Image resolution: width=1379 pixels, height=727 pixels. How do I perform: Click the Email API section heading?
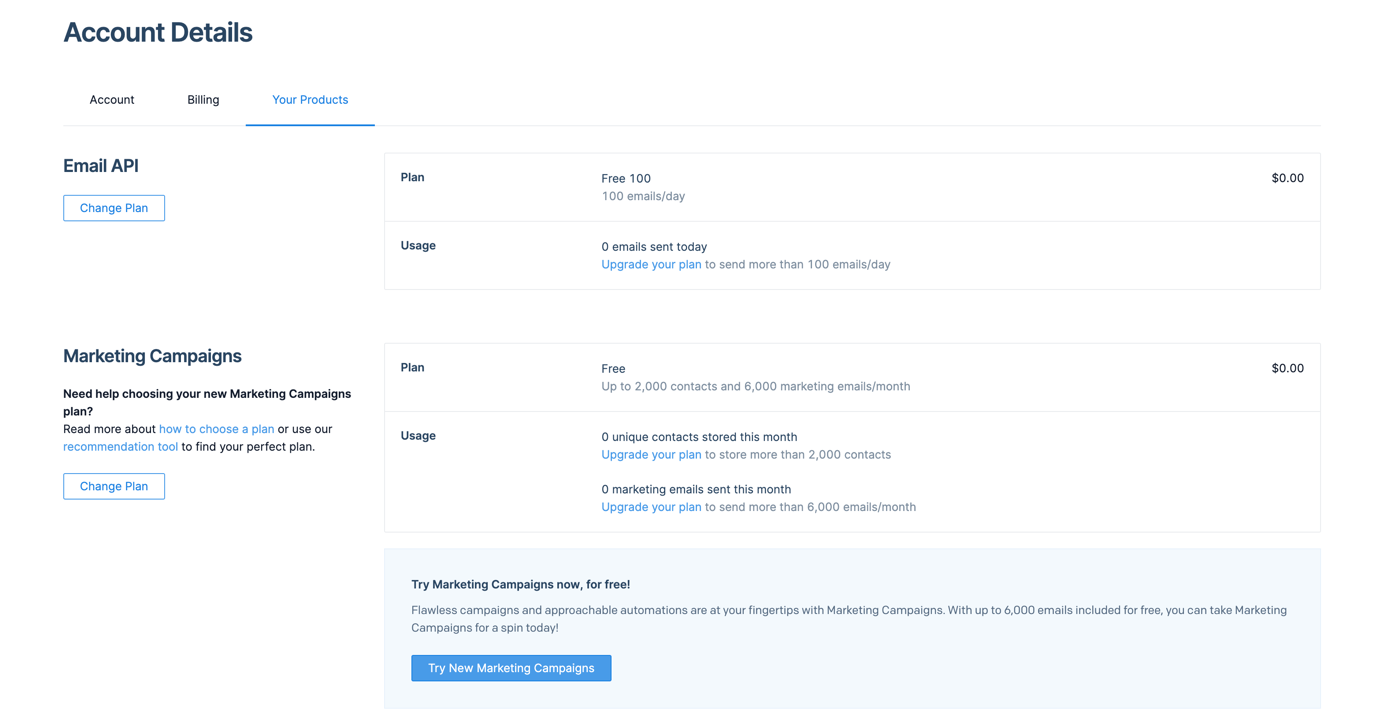(101, 166)
